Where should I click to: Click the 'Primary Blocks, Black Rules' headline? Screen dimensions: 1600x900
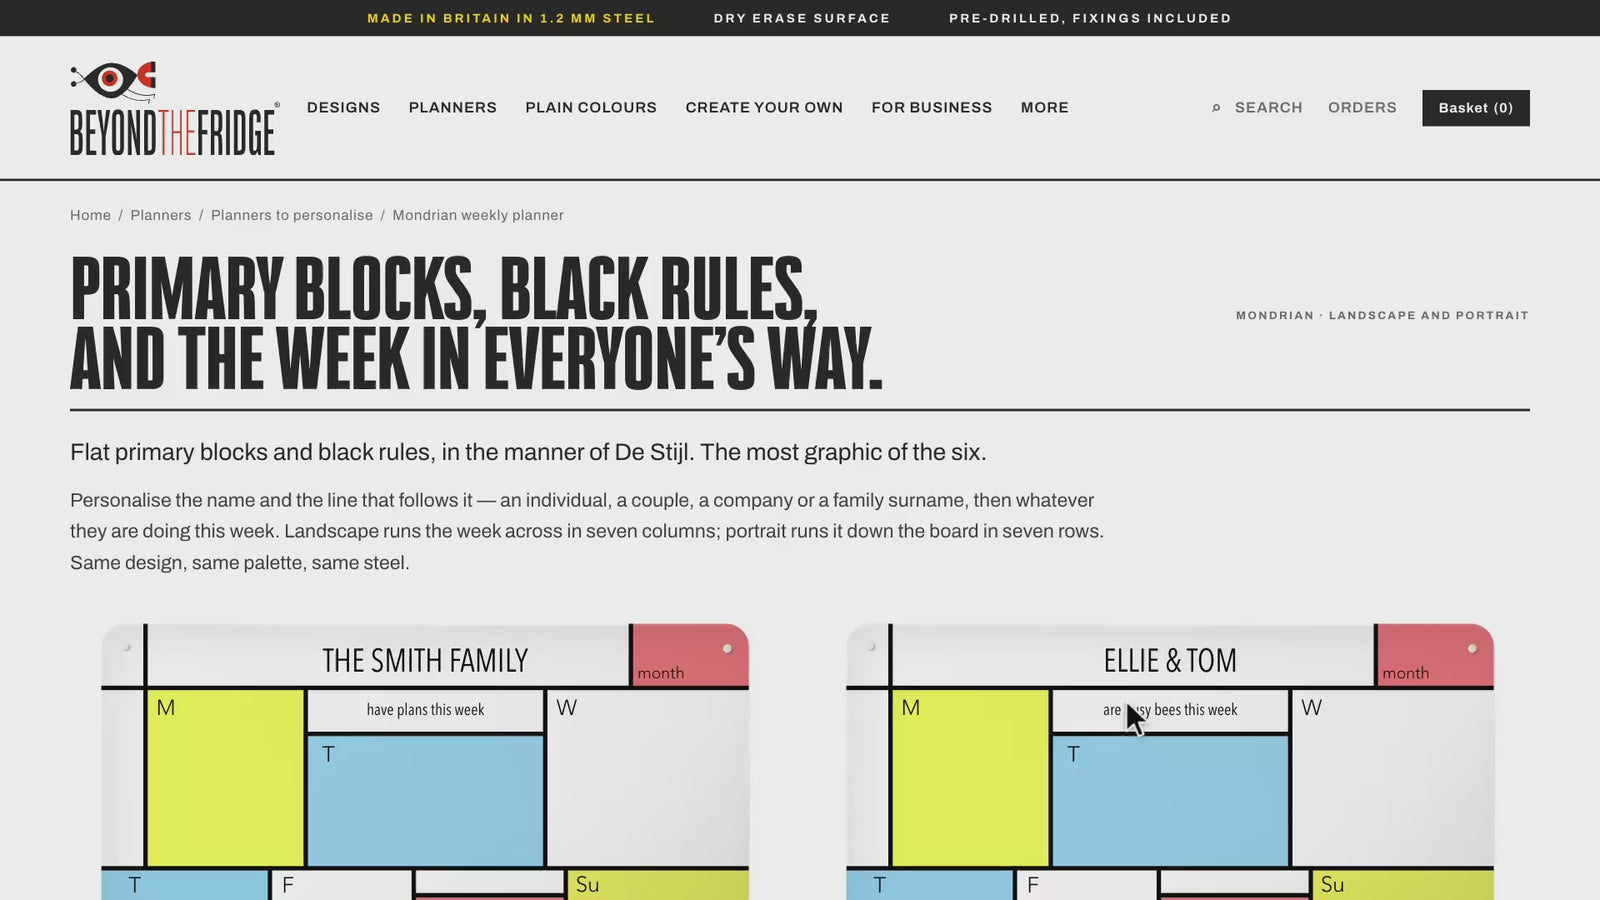coord(477,323)
